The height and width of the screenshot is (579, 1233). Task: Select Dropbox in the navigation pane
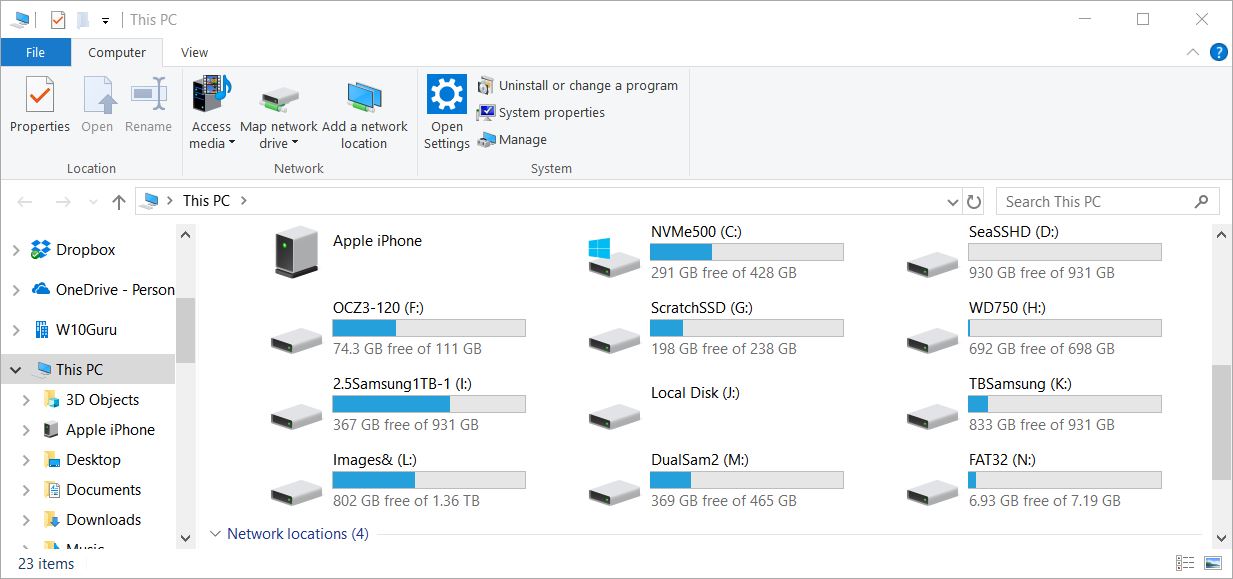click(x=86, y=250)
